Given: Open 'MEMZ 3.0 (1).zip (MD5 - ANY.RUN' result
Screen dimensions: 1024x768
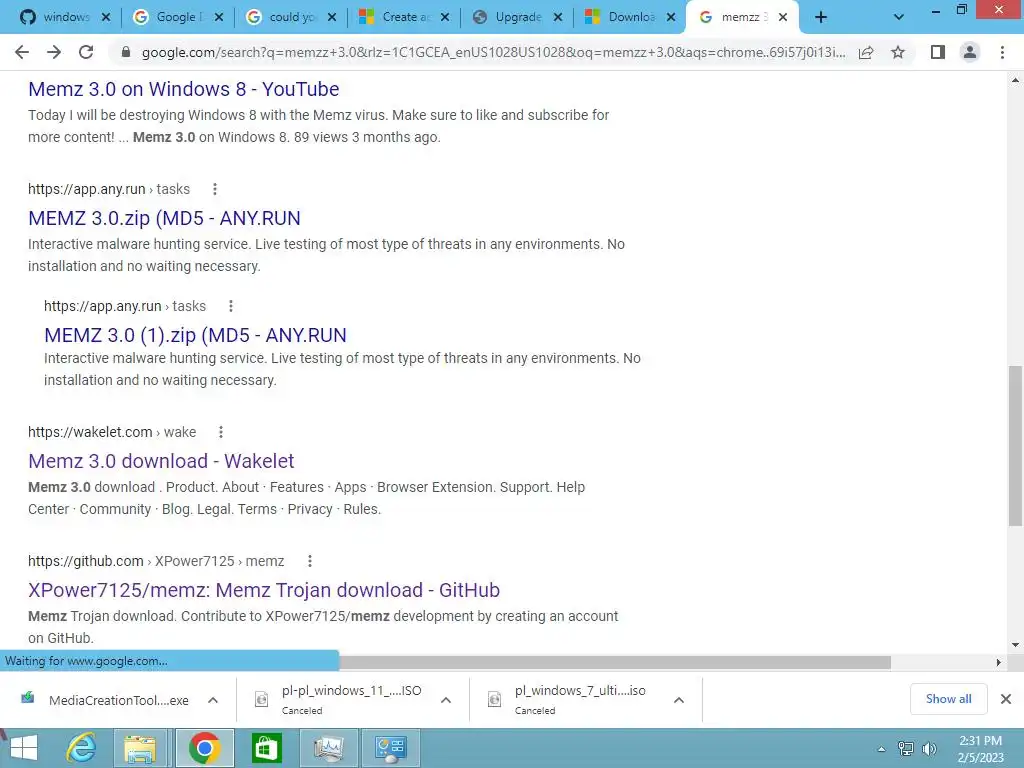Looking at the screenshot, I should pos(195,335).
